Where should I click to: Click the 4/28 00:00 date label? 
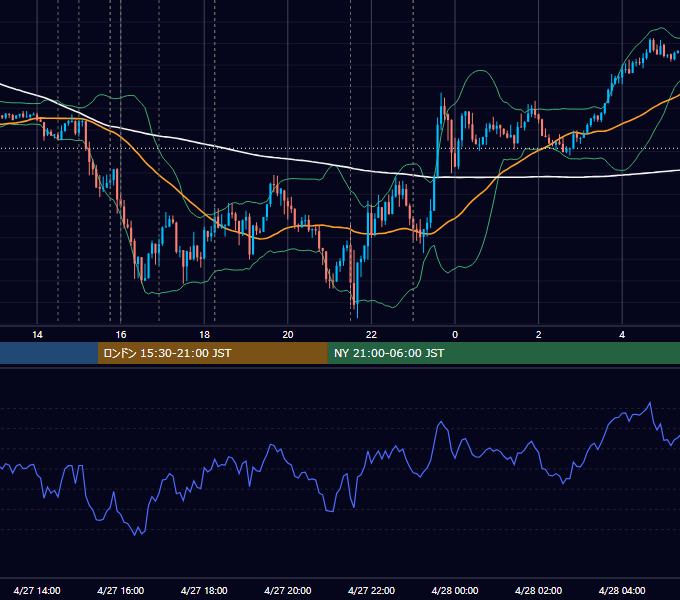tap(455, 590)
